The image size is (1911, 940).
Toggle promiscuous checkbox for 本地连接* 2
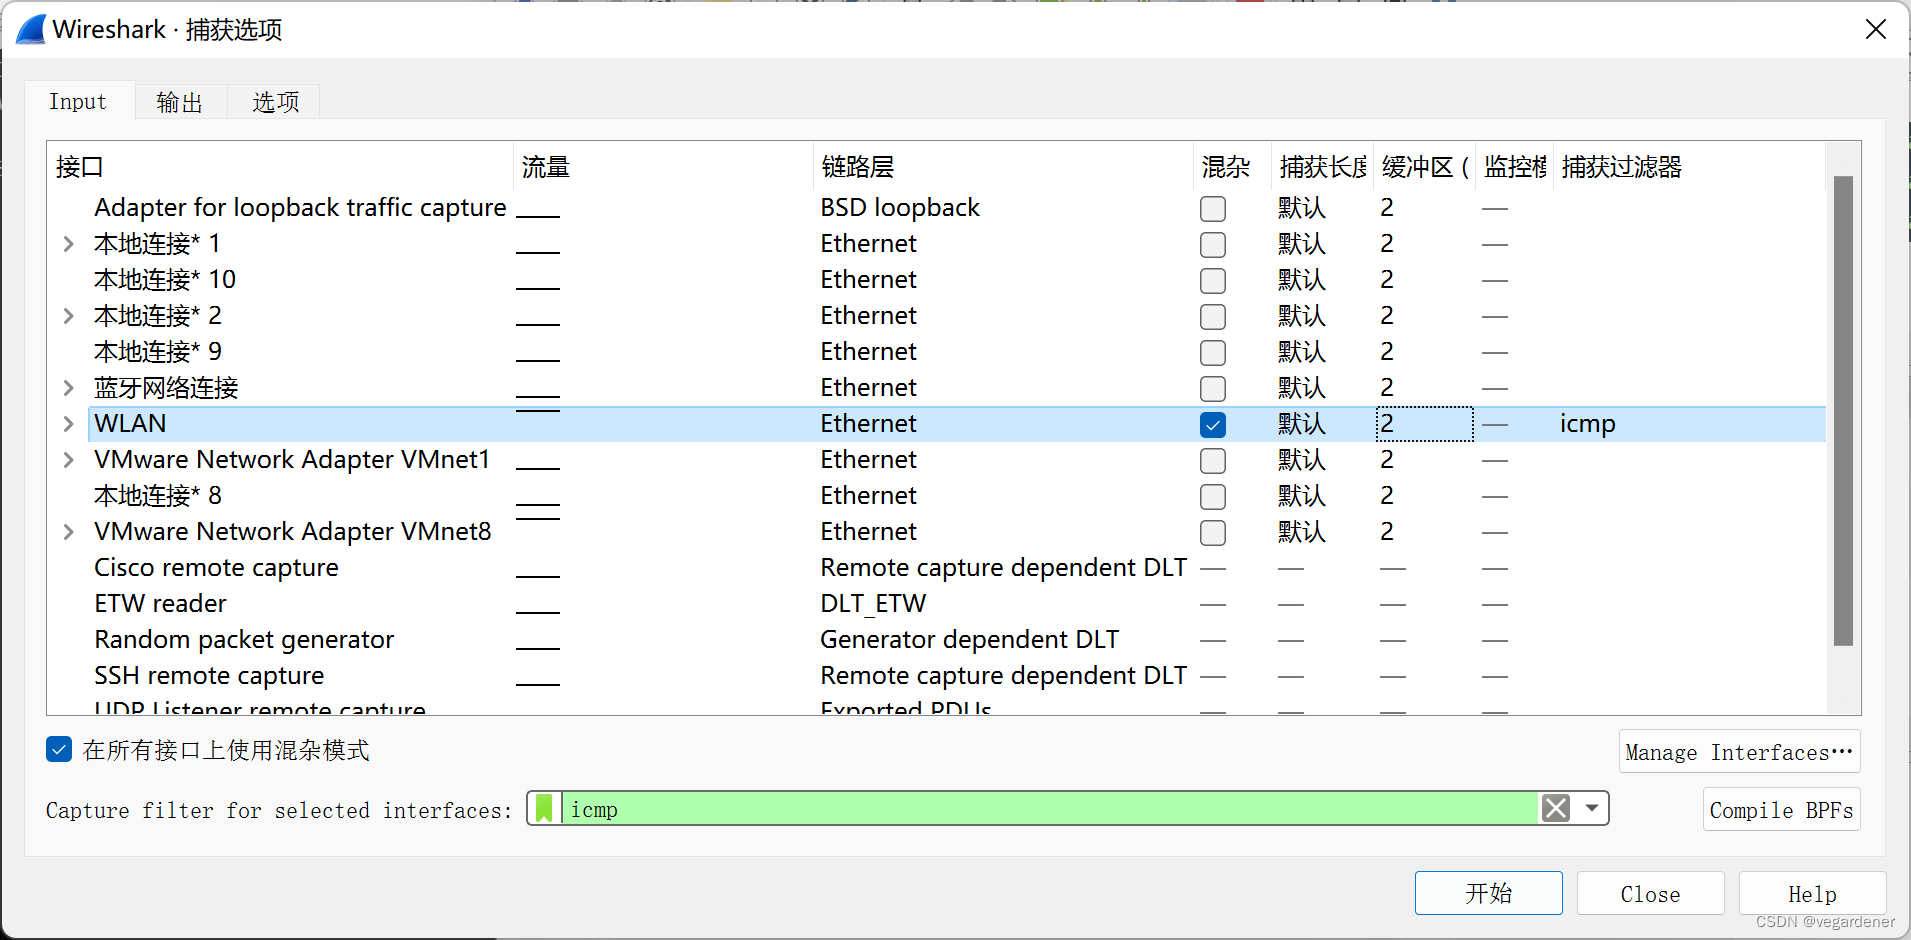pos(1213,316)
